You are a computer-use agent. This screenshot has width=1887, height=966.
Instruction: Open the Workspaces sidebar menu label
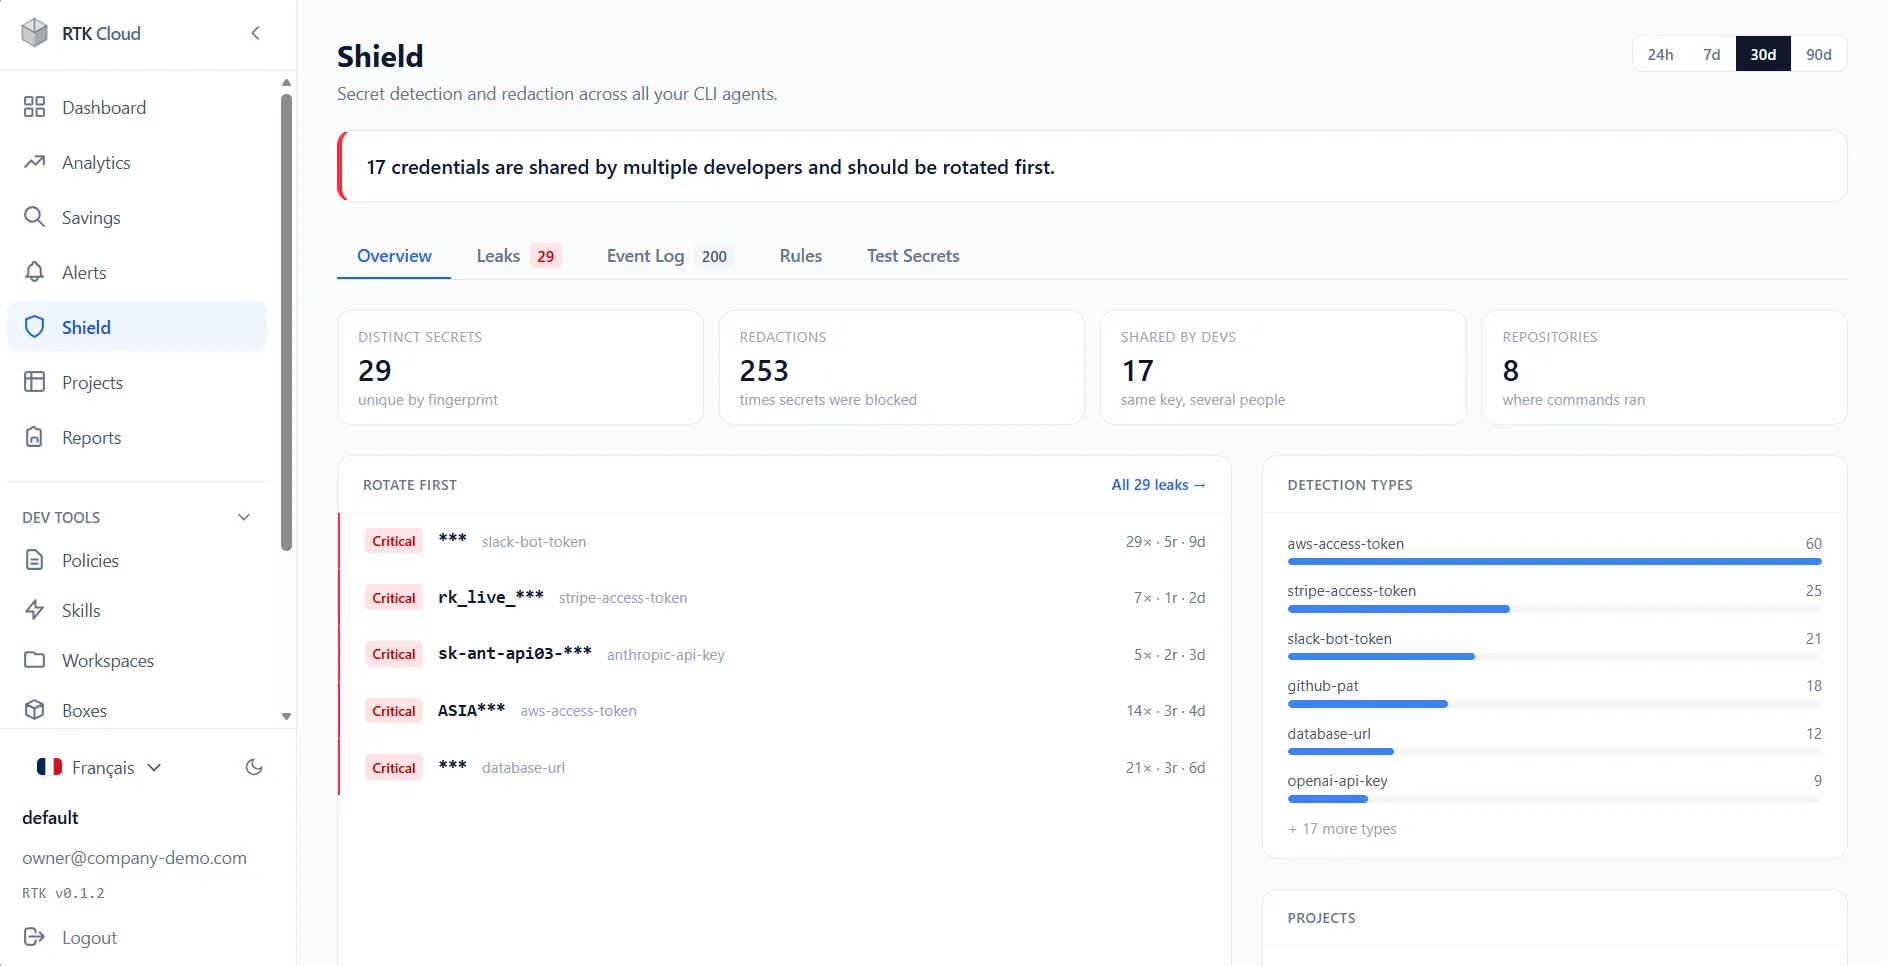pos(108,661)
